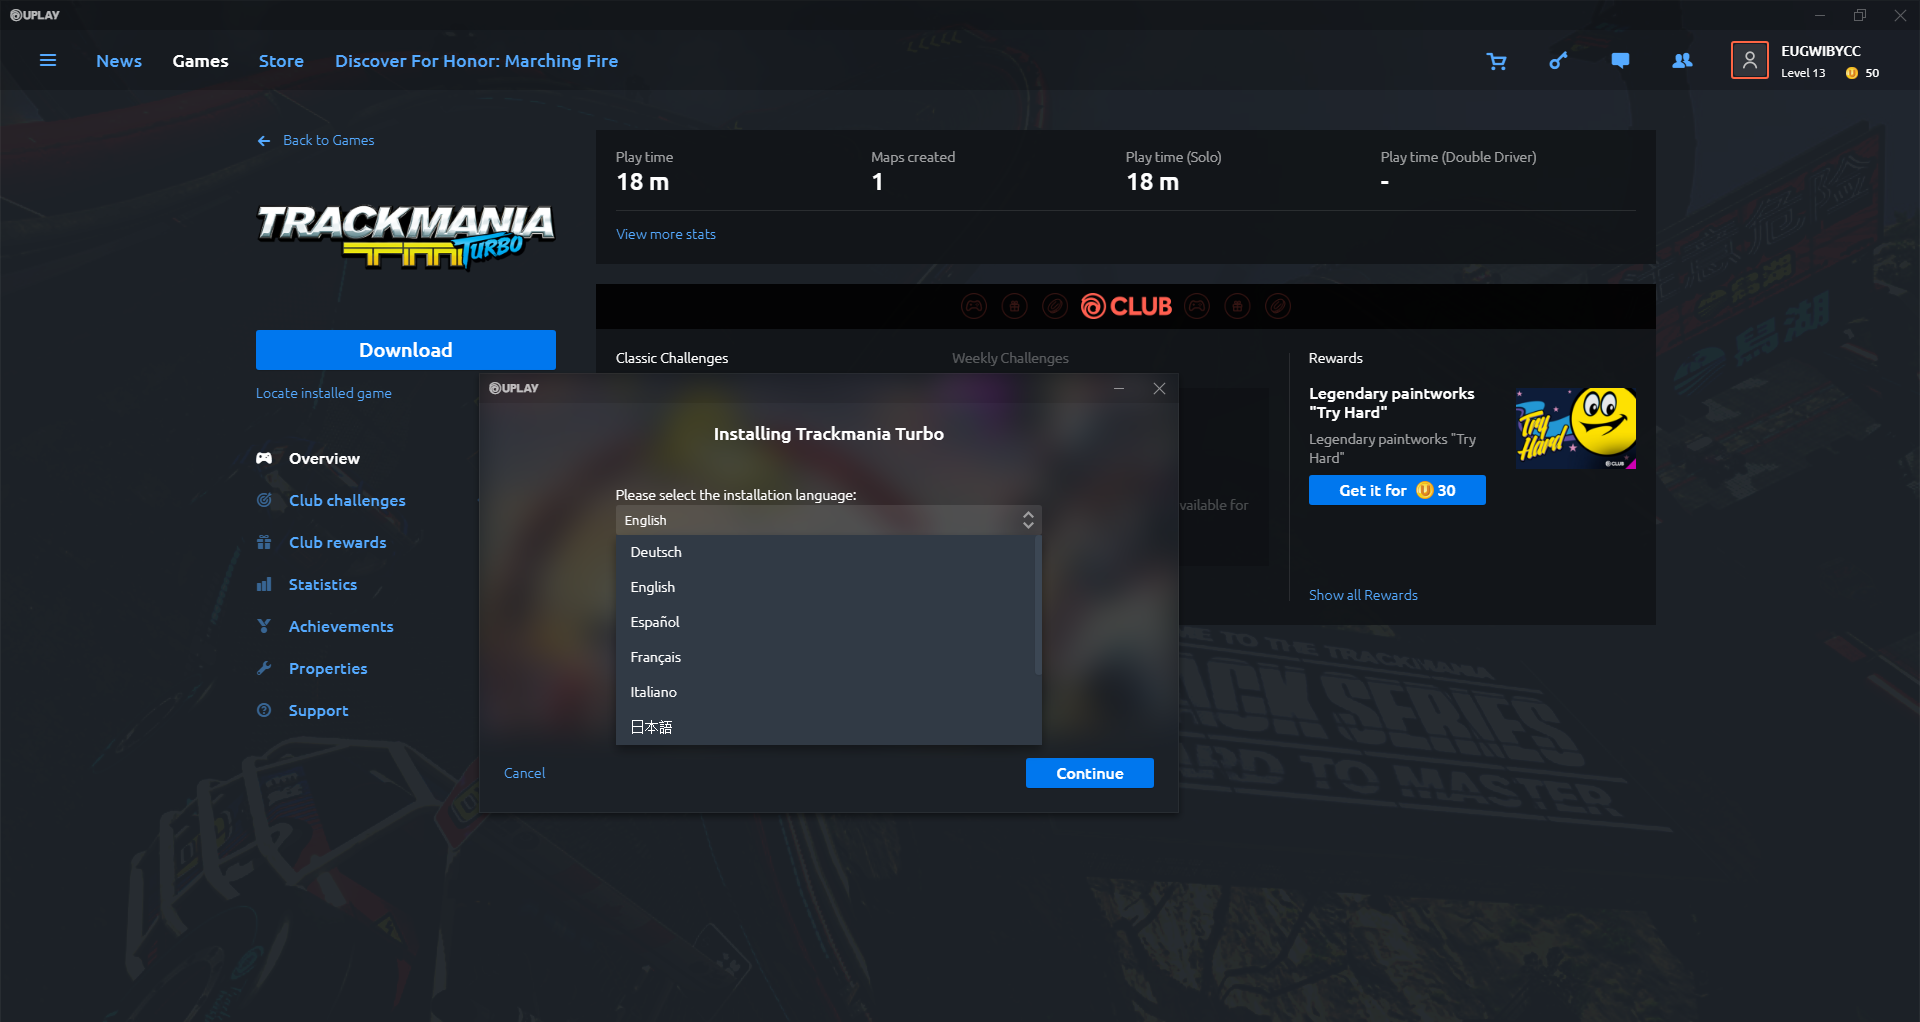This screenshot has height=1022, width=1920.
Task: Open the Statistics section
Action: coord(322,584)
